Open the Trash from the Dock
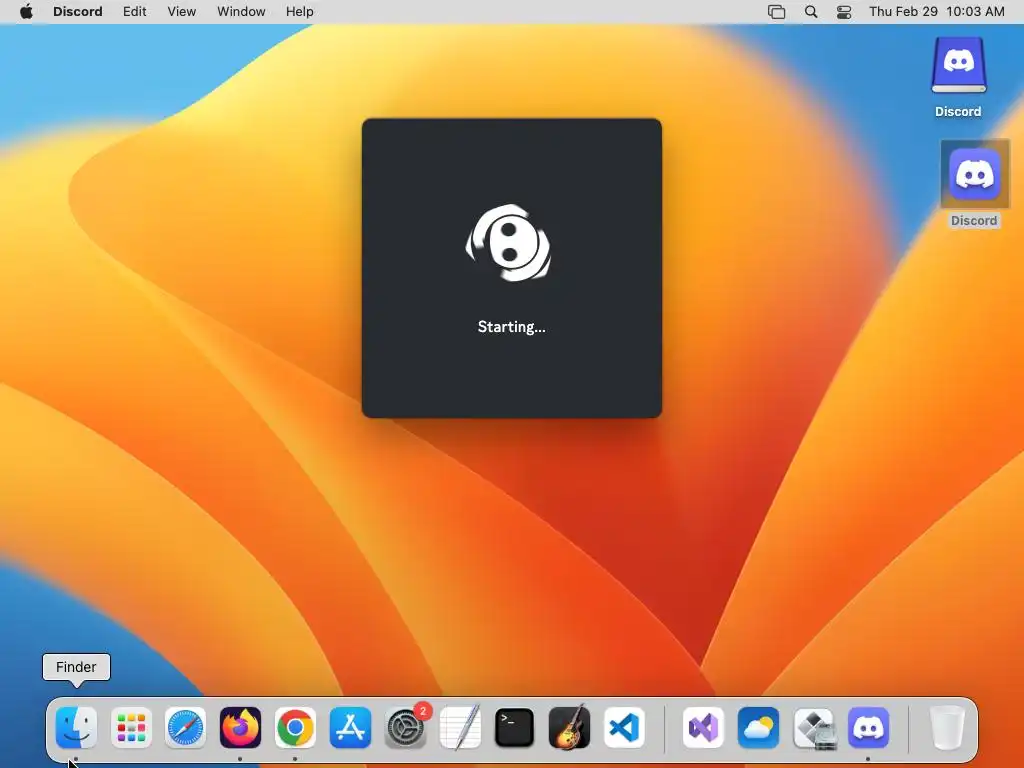This screenshot has width=1024, height=768. (947, 727)
